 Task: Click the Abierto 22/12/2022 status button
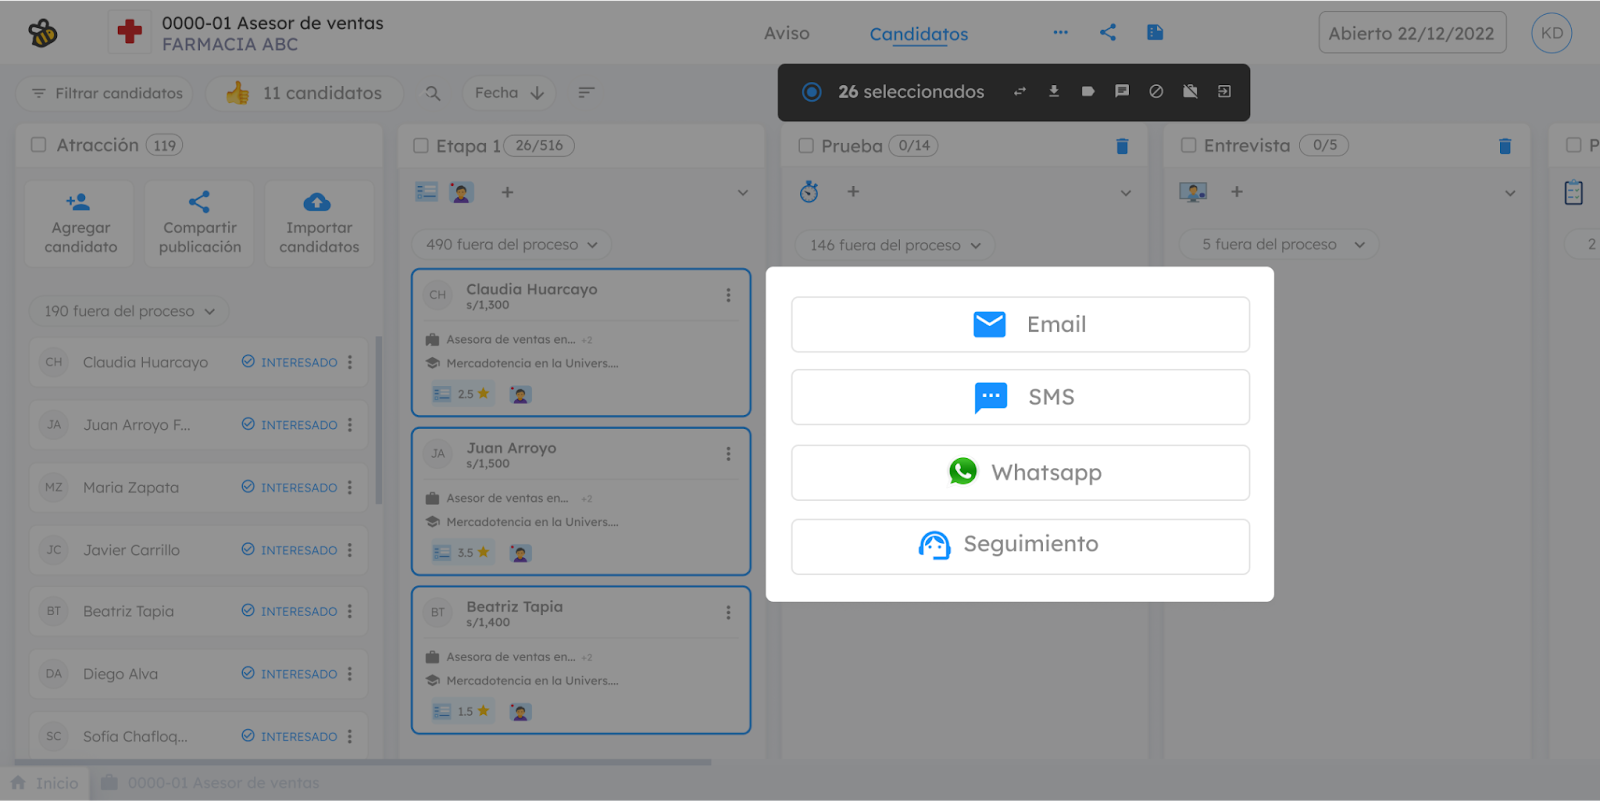pyautogui.click(x=1412, y=33)
